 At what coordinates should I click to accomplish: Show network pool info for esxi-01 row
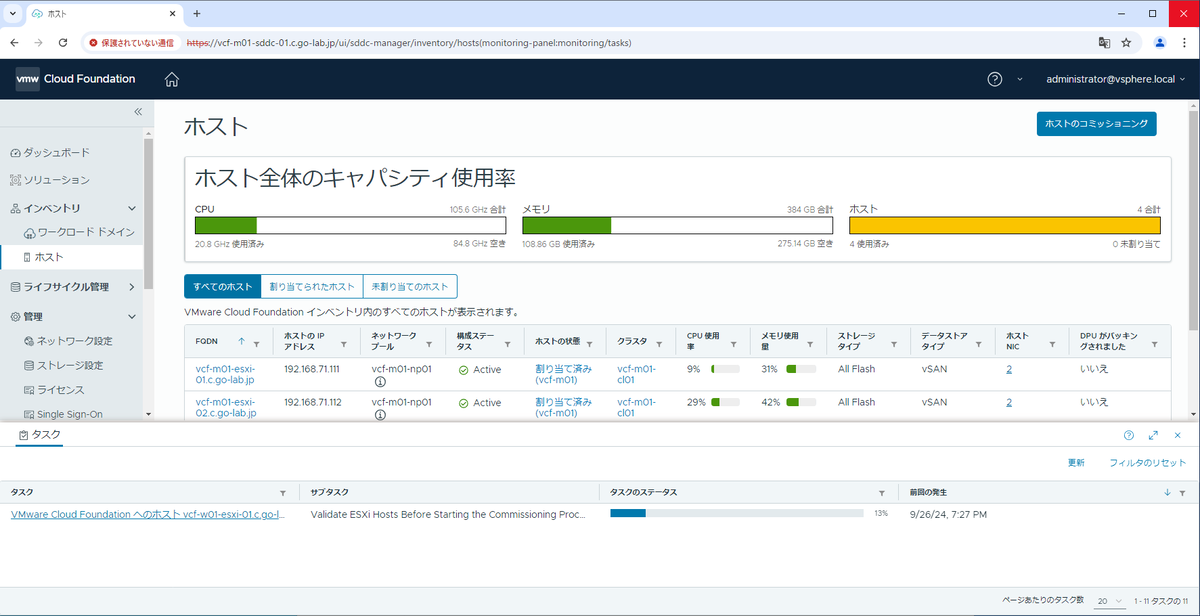381,382
